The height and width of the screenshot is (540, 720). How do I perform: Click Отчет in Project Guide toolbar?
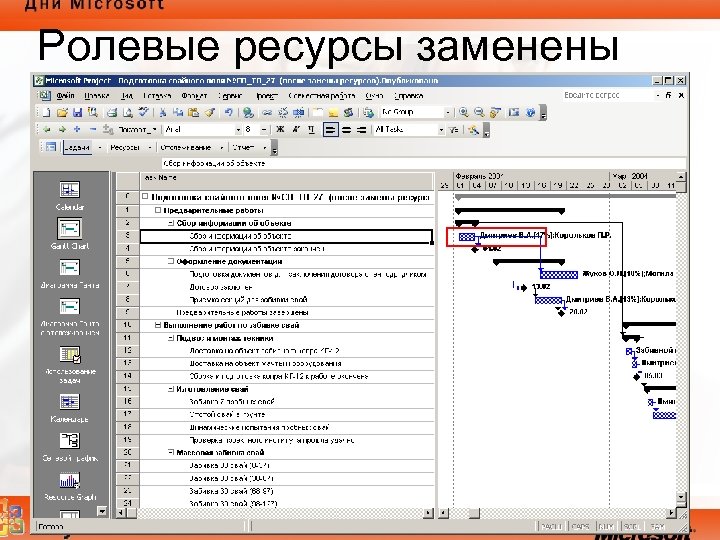pyautogui.click(x=243, y=147)
